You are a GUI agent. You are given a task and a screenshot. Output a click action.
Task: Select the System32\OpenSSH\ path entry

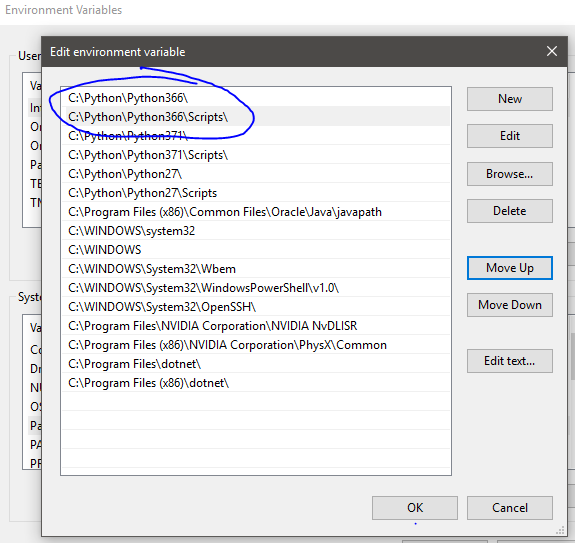[256, 307]
